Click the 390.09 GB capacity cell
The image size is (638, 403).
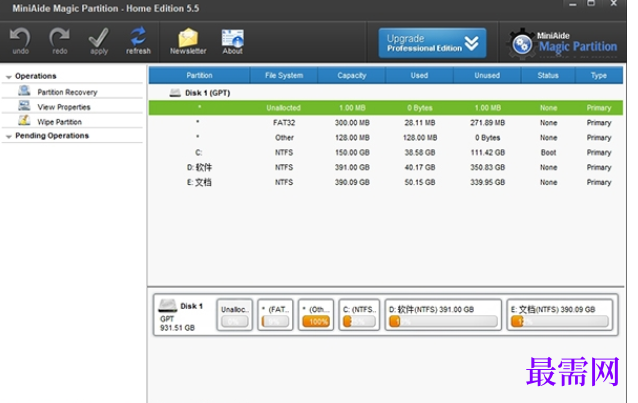[x=352, y=182]
